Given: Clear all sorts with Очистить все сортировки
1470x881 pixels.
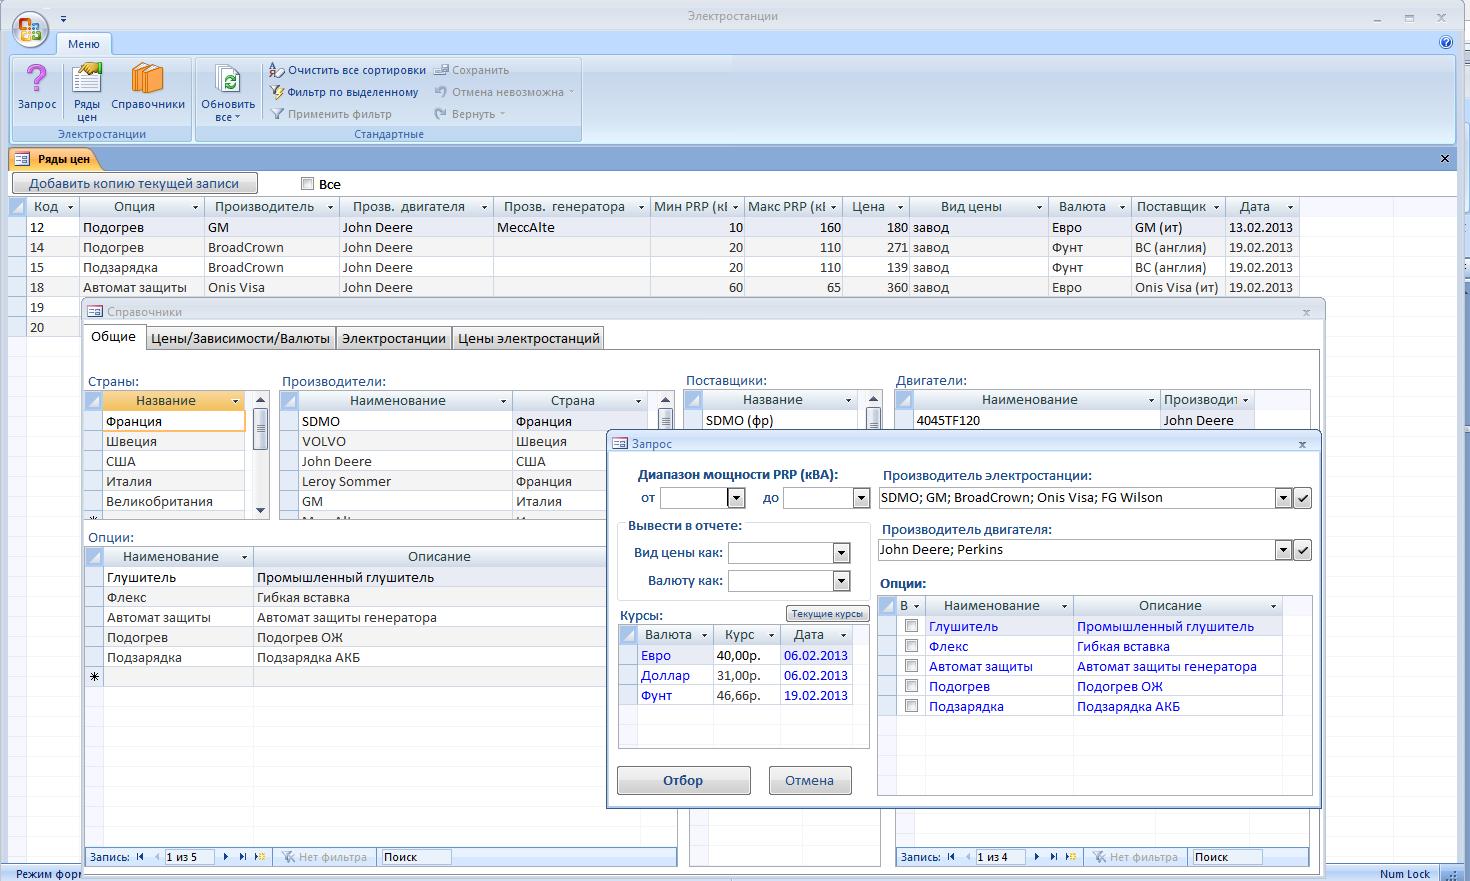Looking at the screenshot, I should [x=347, y=70].
